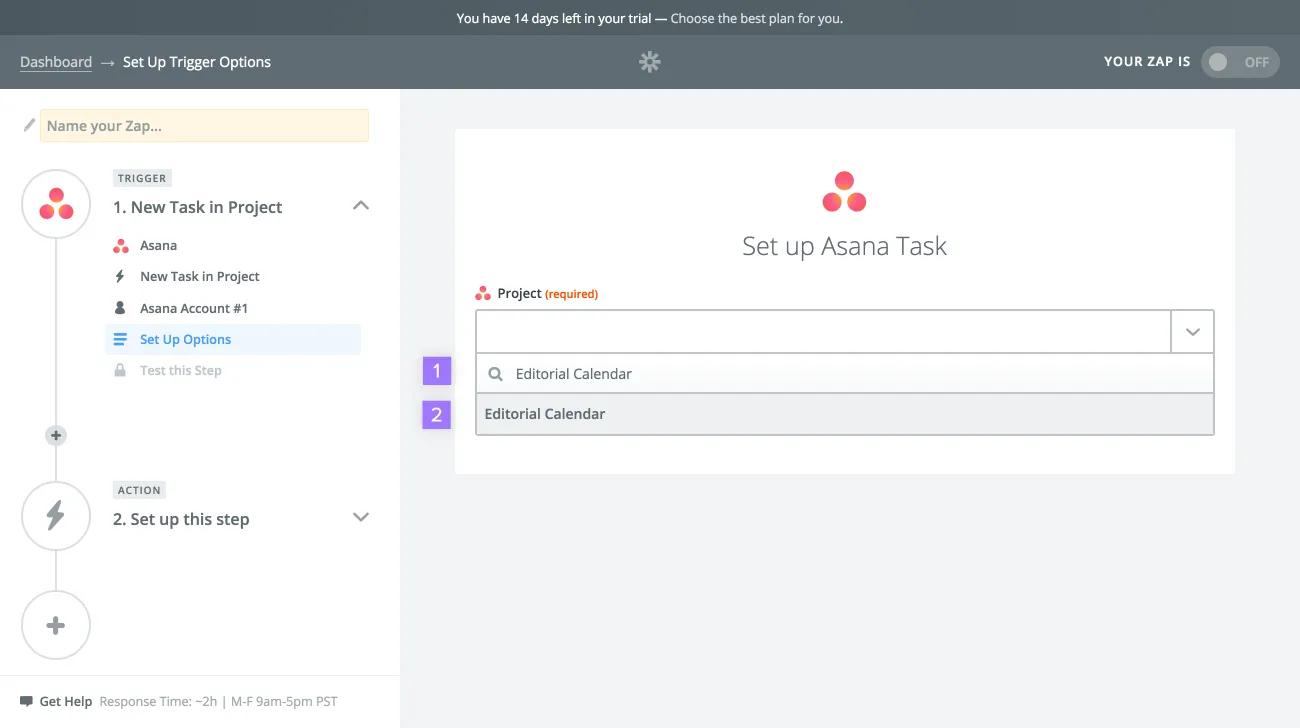
Task: Click the person icon next to Asana Account #1
Action: click(x=121, y=307)
